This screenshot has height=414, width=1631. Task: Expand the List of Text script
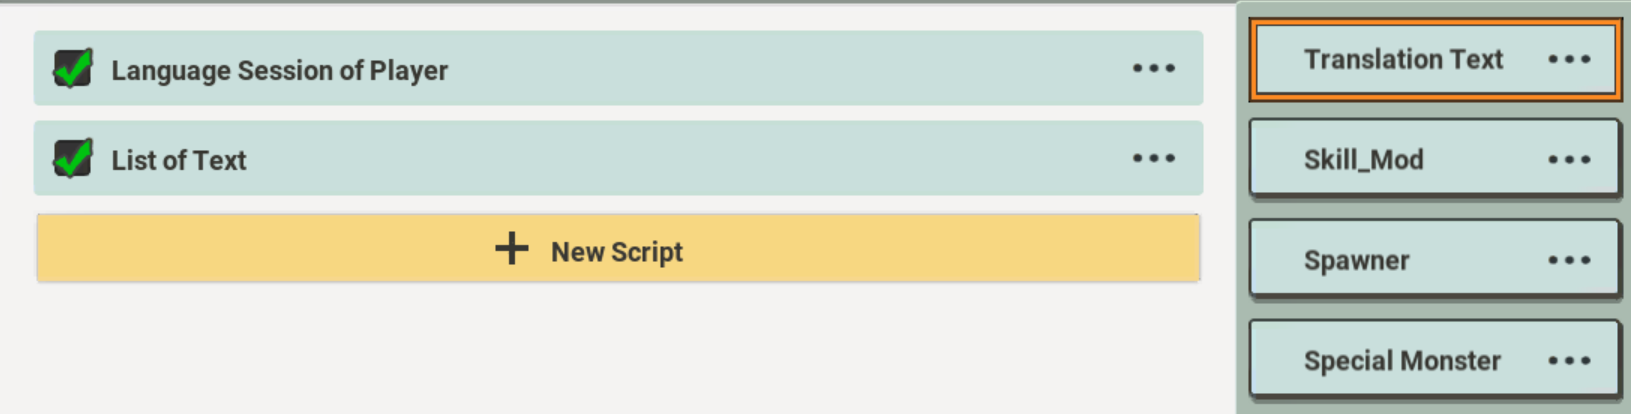[x=179, y=161]
